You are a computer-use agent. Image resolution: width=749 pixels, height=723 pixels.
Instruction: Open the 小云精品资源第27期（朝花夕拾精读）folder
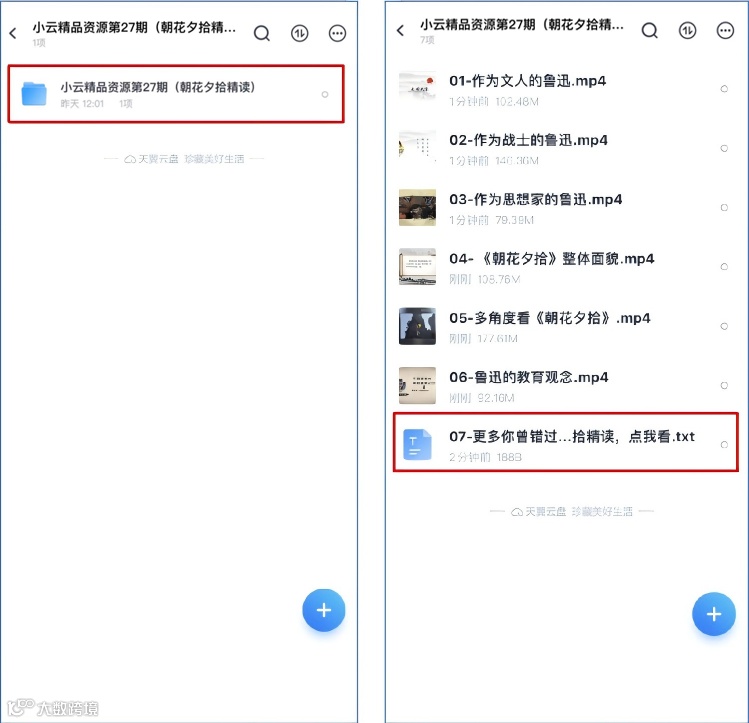pyautogui.click(x=176, y=94)
